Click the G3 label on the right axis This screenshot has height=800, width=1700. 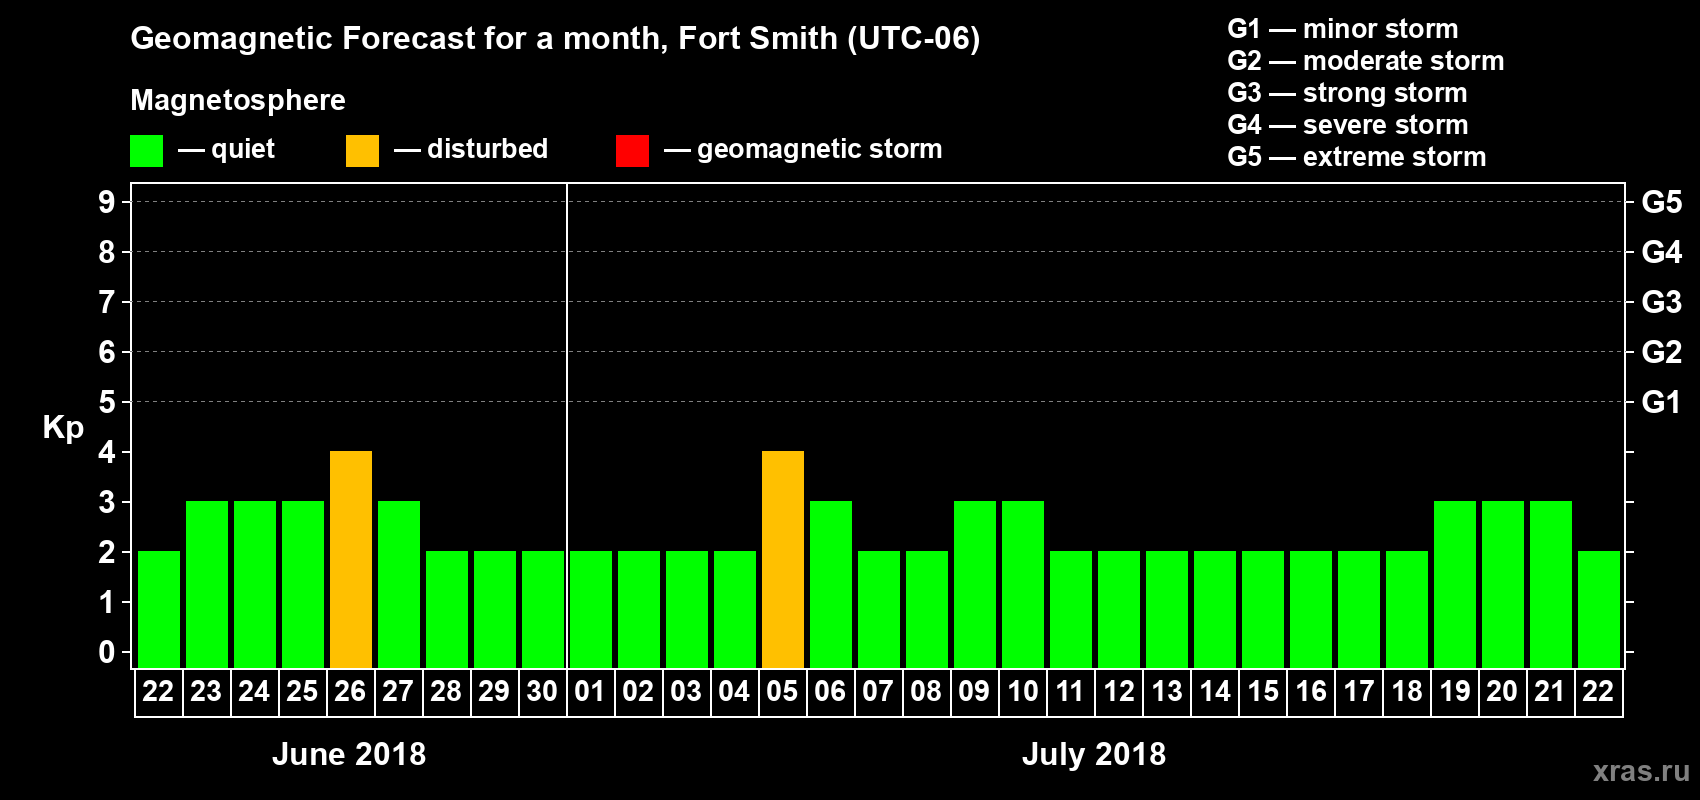(1661, 302)
